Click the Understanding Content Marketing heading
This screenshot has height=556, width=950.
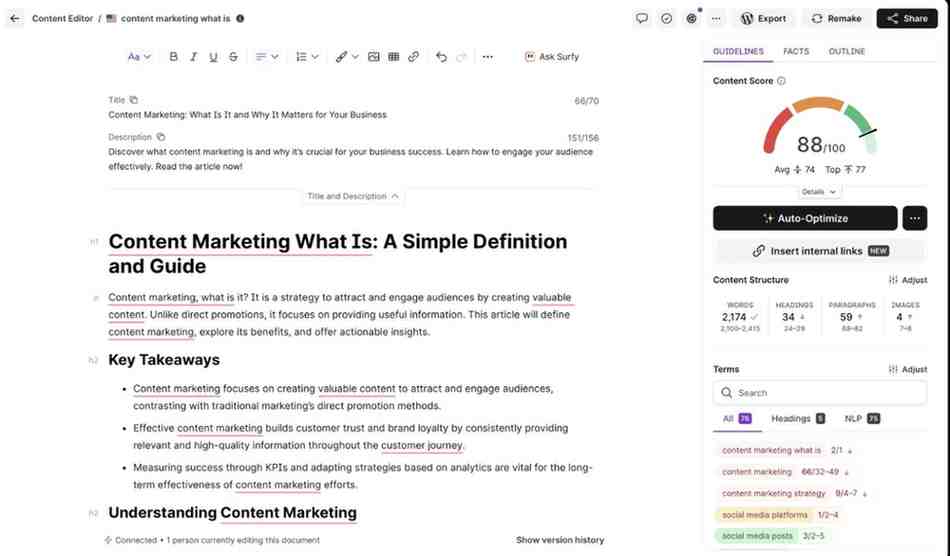(x=233, y=512)
